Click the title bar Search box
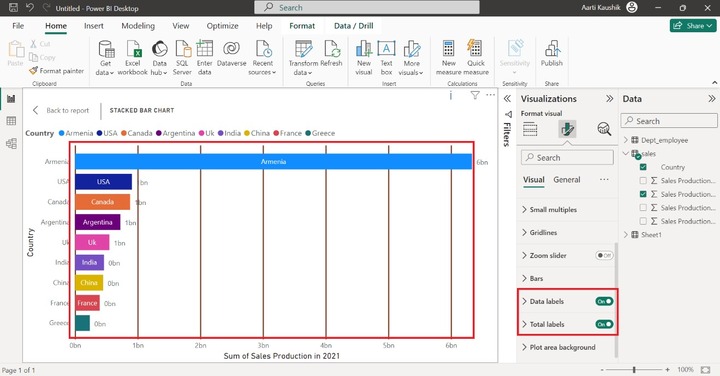 pyautogui.click(x=367, y=7)
